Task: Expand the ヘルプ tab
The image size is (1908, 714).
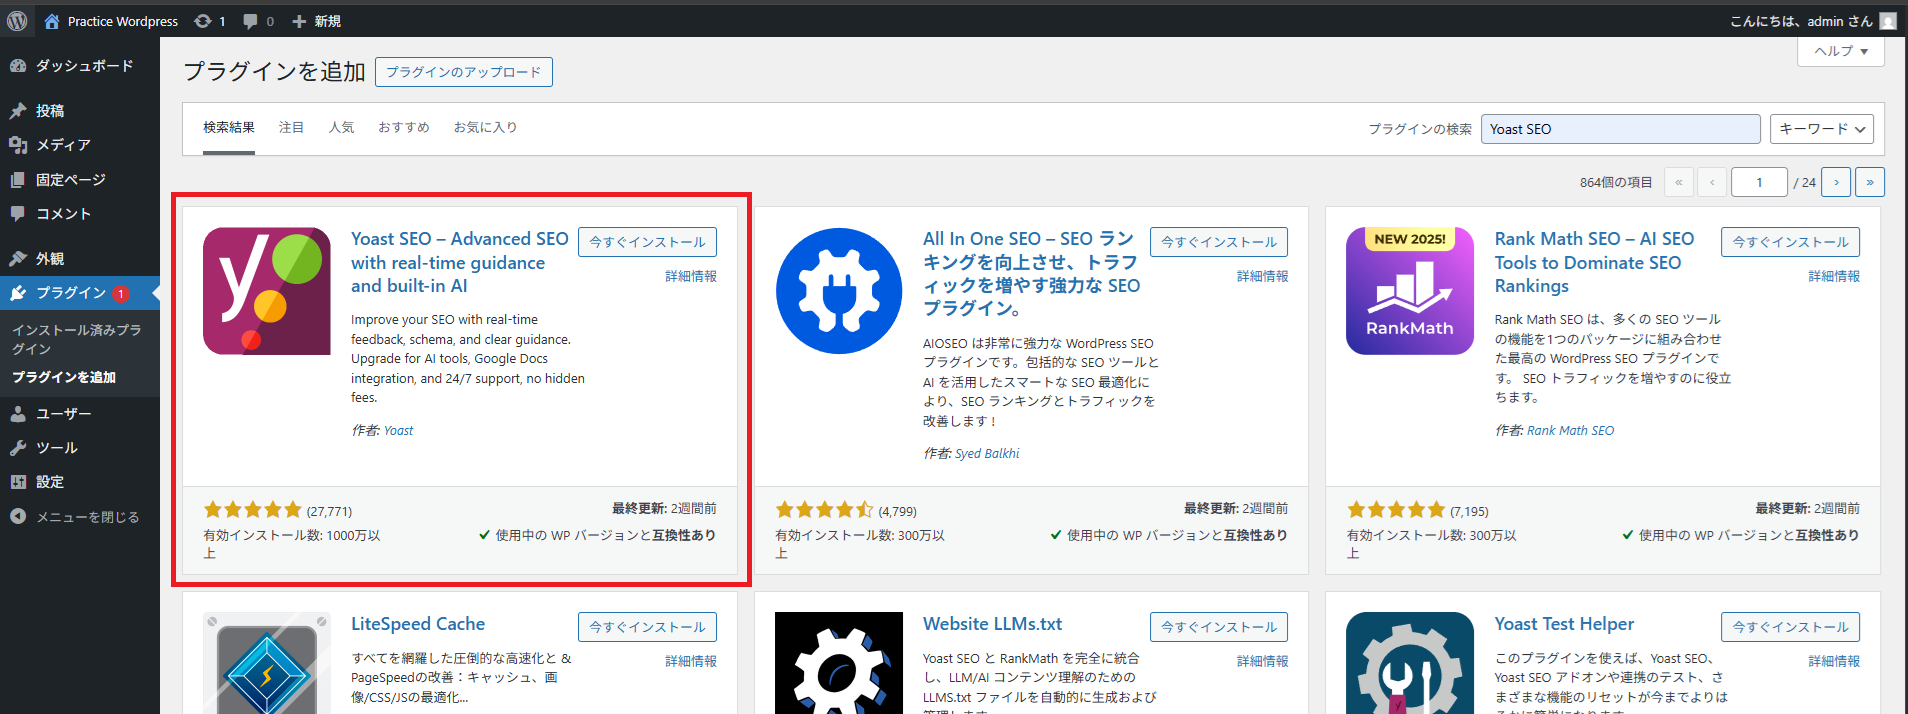Action: (1841, 51)
